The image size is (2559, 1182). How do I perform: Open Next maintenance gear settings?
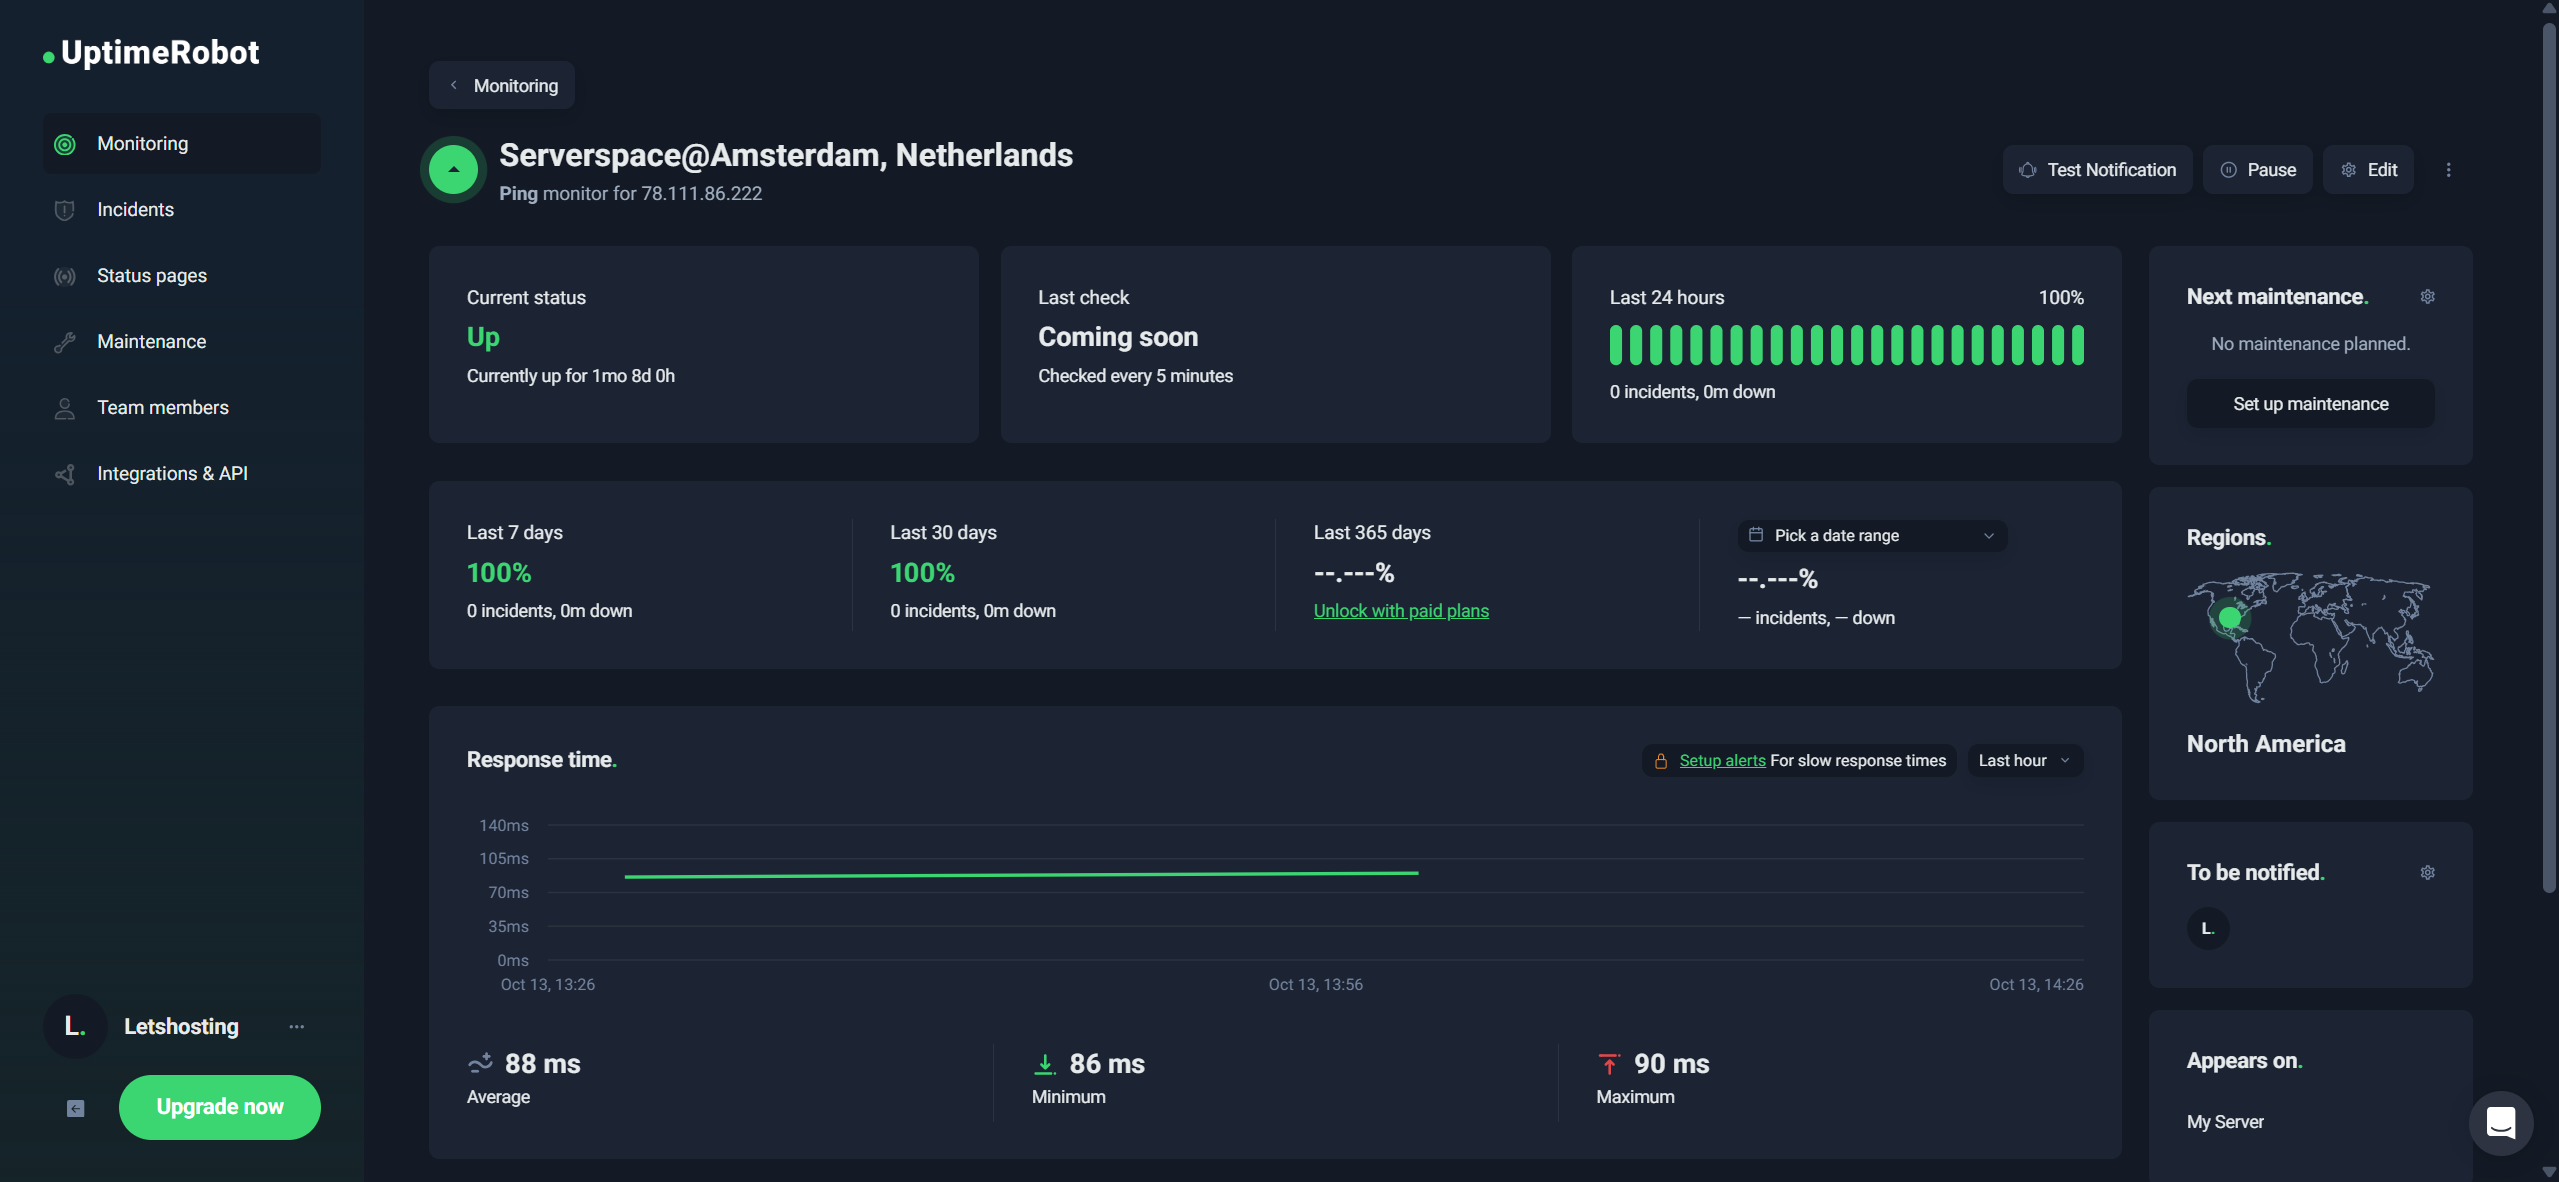pos(2427,297)
